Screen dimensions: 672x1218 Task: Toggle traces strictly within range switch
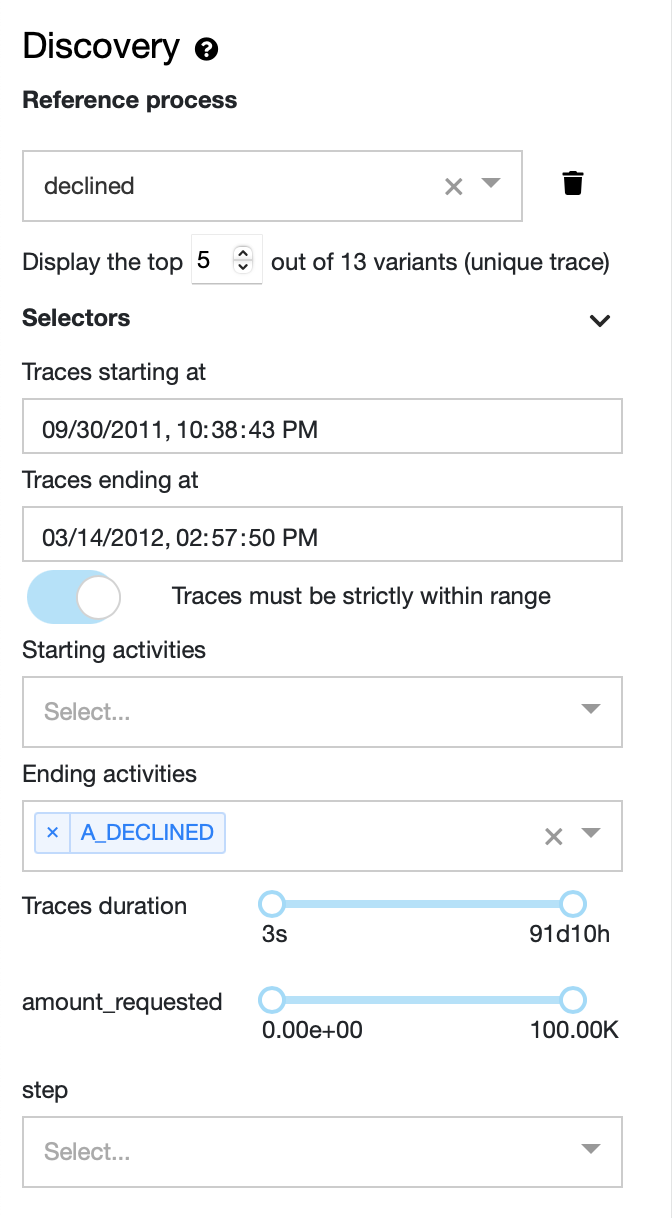[75, 597]
